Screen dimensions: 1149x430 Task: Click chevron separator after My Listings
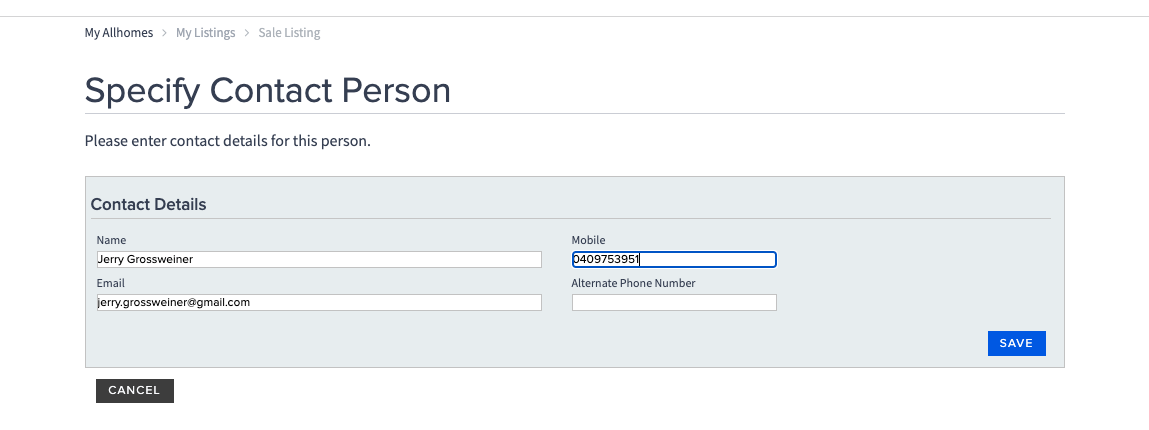click(x=247, y=33)
